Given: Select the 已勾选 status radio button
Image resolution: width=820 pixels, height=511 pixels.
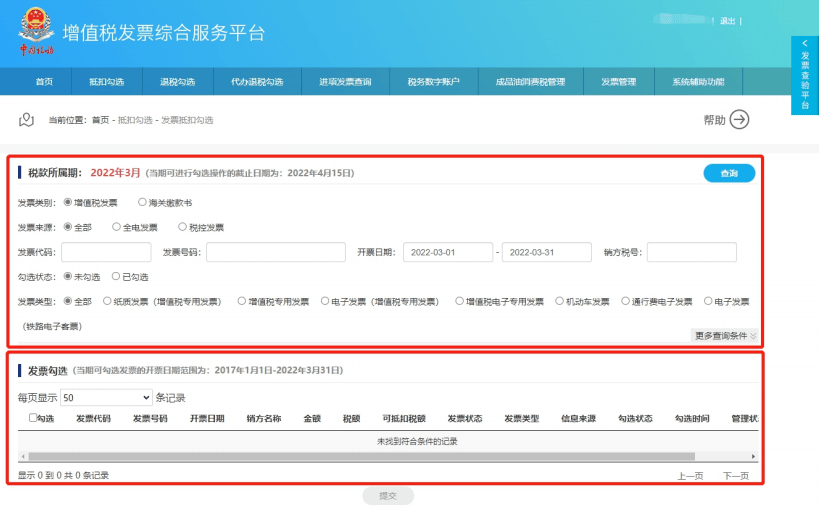Looking at the screenshot, I should [115, 276].
